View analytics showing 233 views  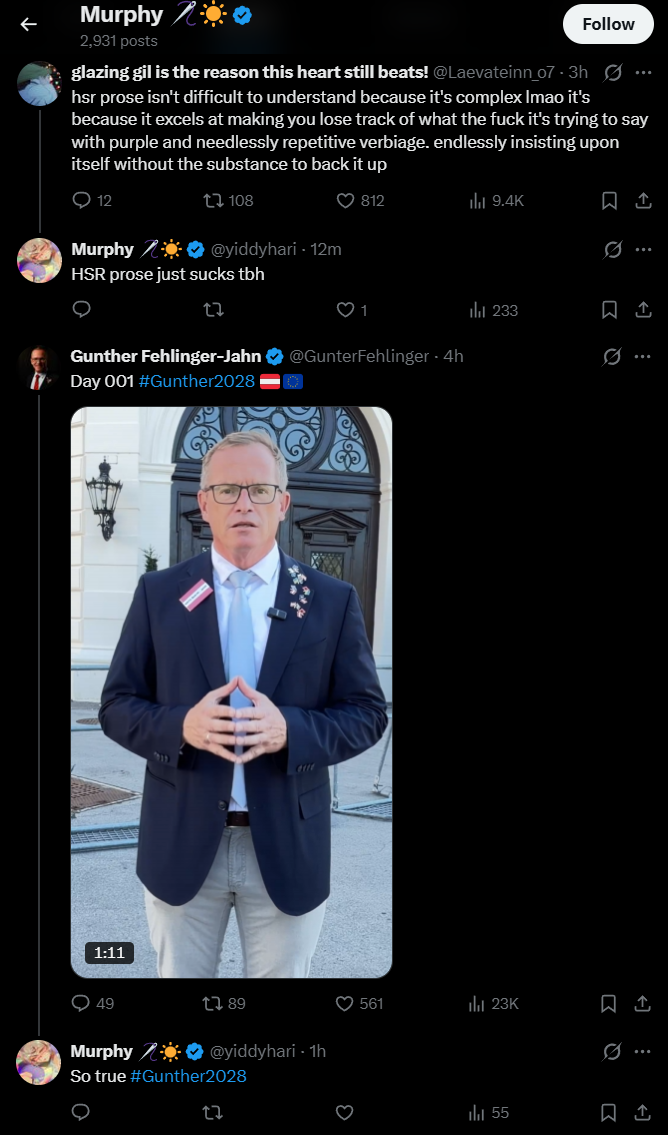pyautogui.click(x=494, y=310)
